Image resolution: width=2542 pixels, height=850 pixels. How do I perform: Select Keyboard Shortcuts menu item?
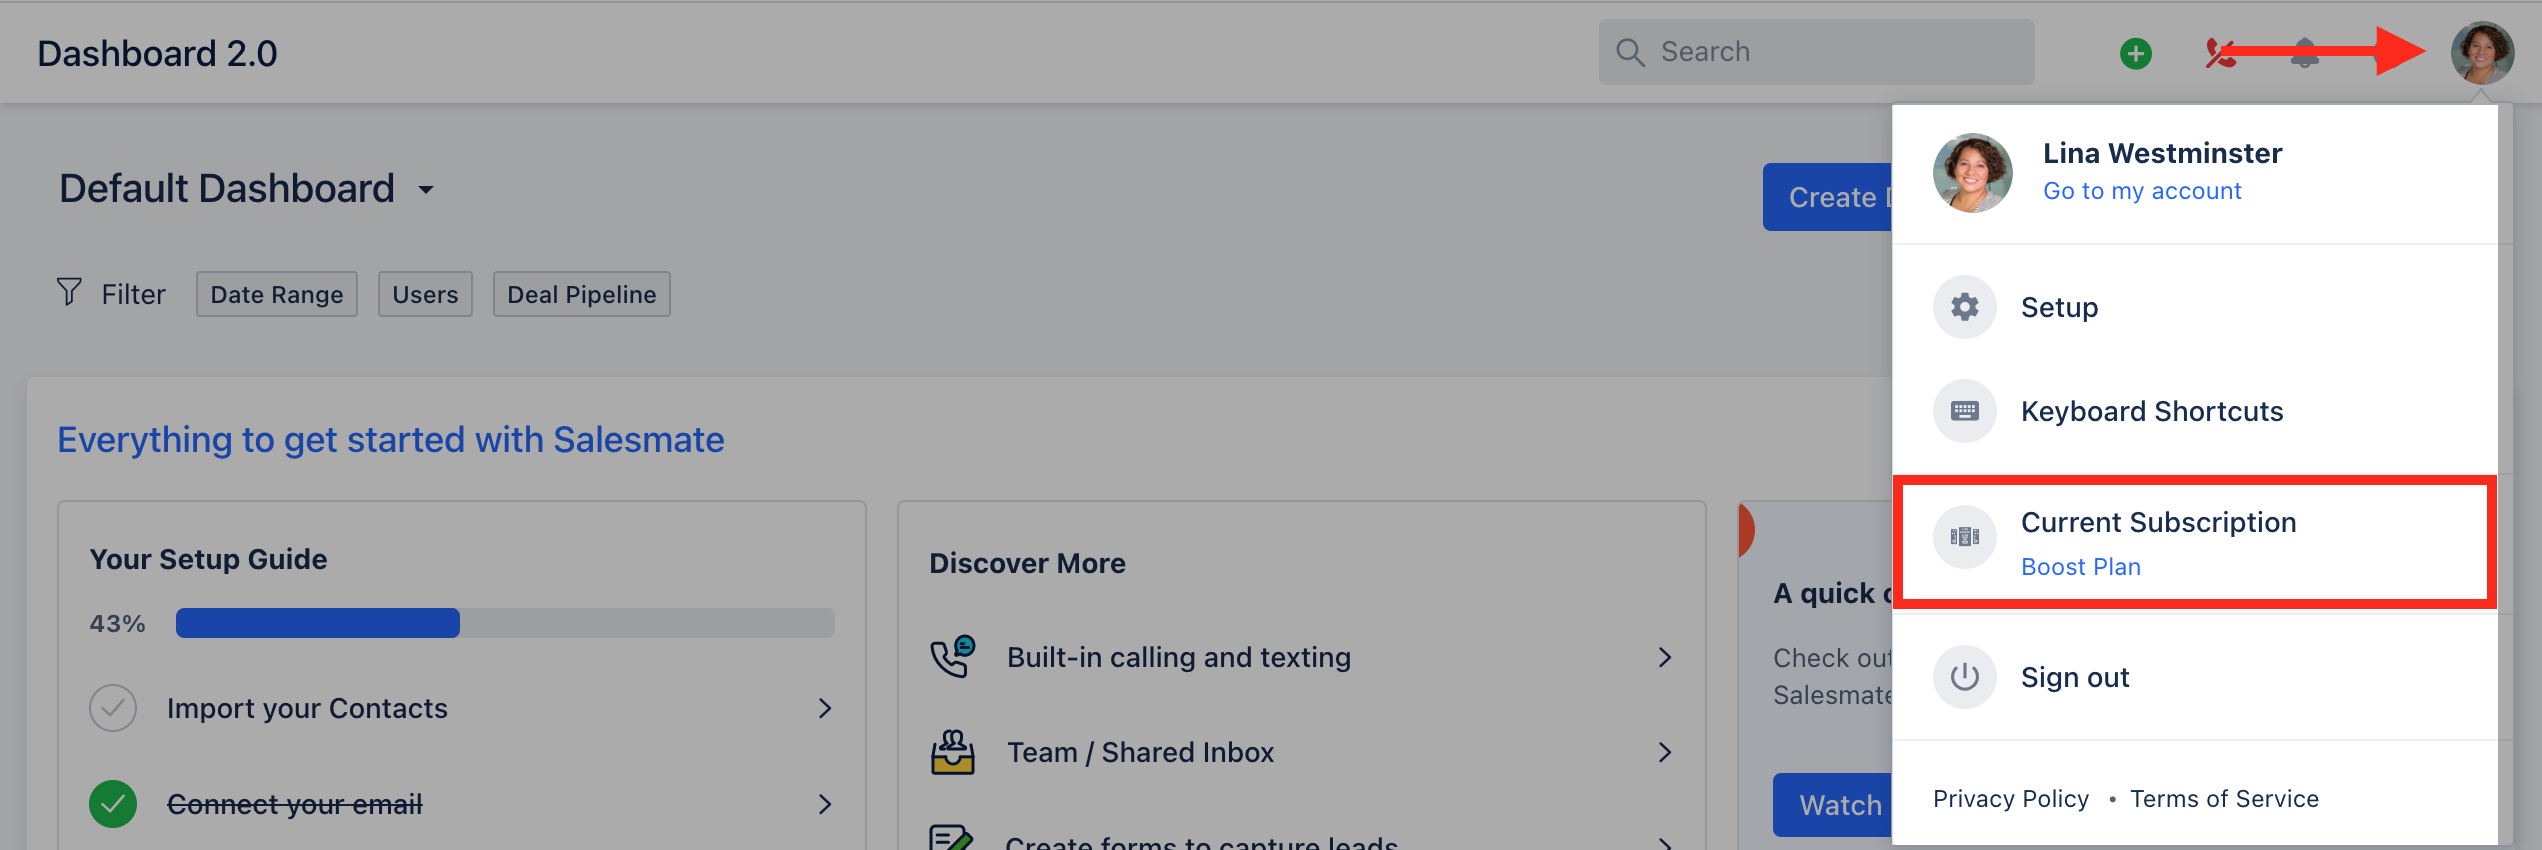(x=2195, y=411)
